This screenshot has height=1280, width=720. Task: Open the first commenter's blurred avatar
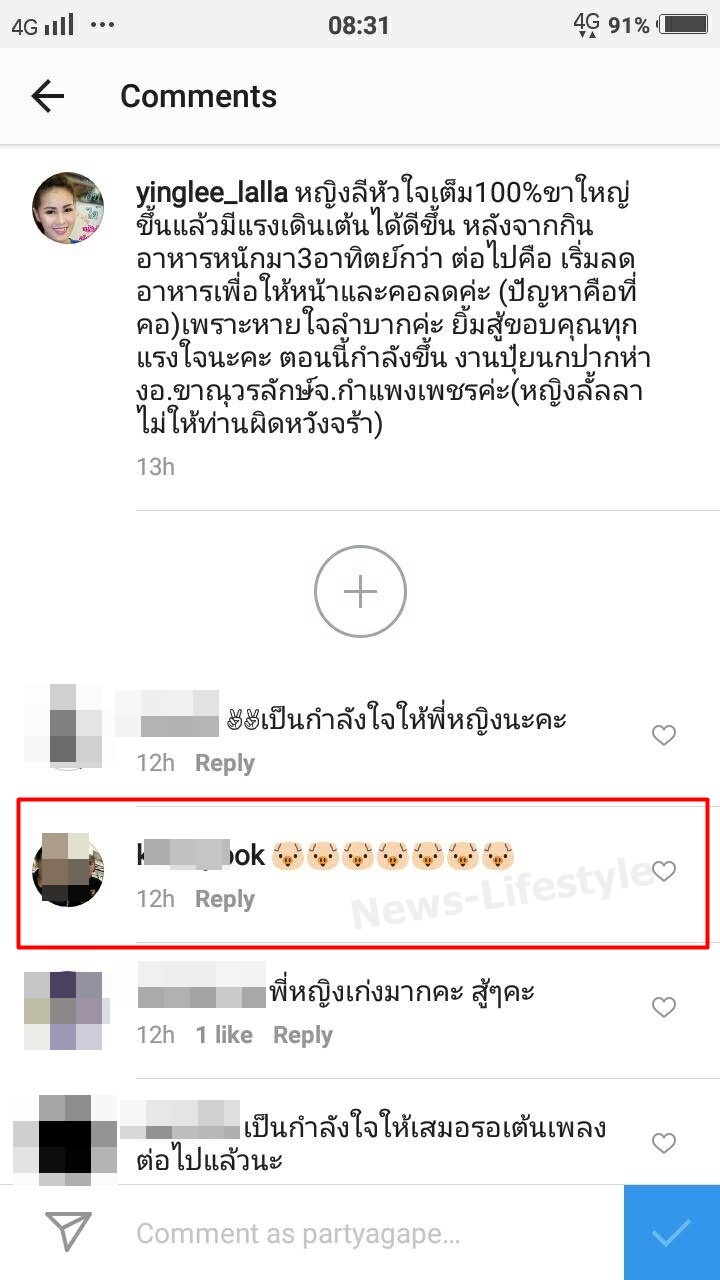pos(62,727)
